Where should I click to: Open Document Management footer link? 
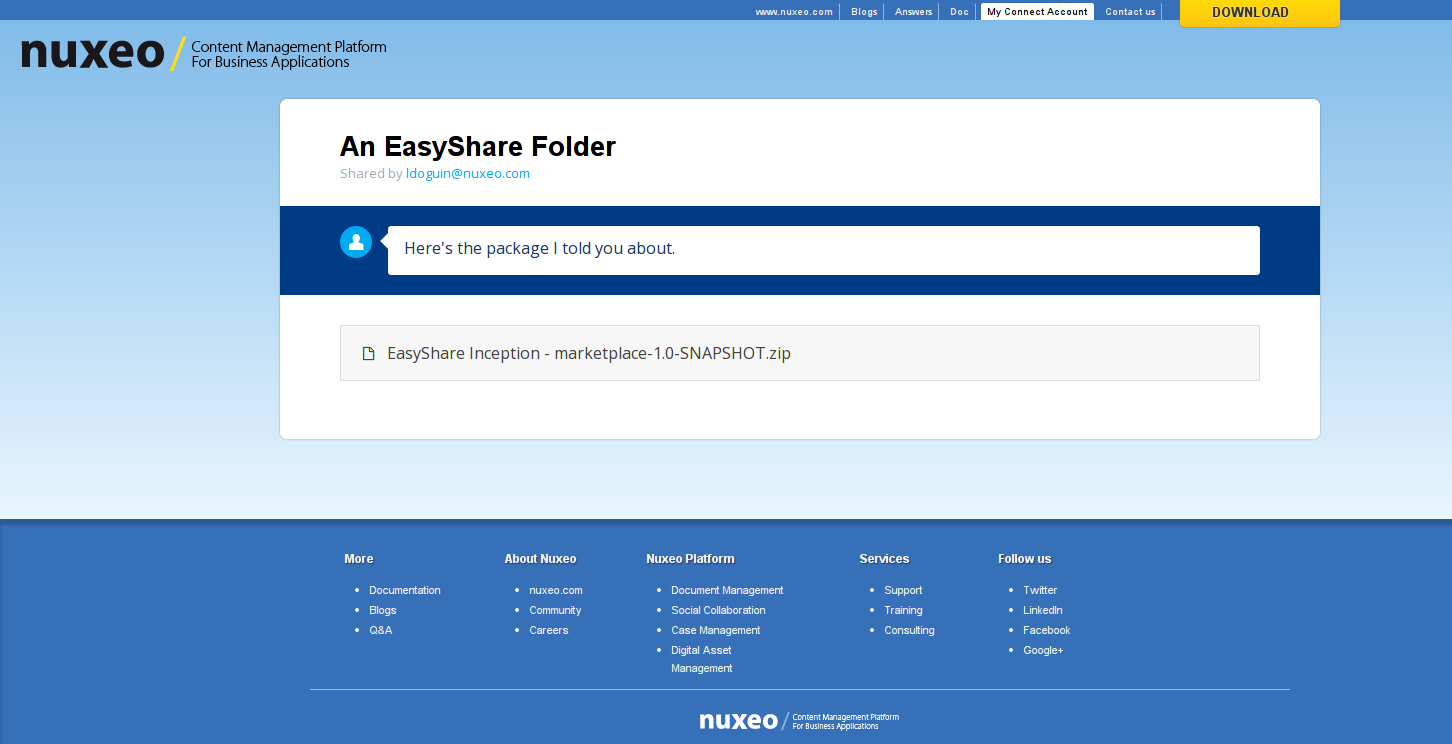click(727, 590)
